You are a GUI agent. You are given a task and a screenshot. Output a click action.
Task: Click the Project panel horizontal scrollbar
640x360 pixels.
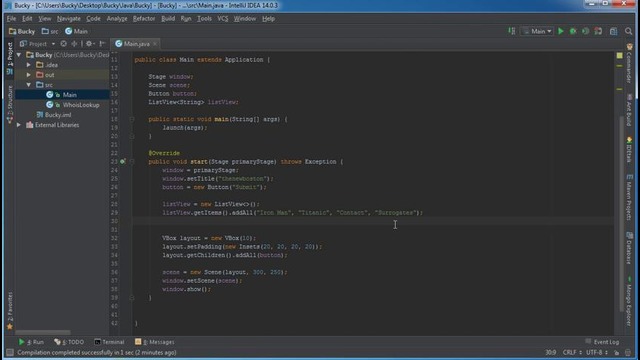tap(43, 332)
